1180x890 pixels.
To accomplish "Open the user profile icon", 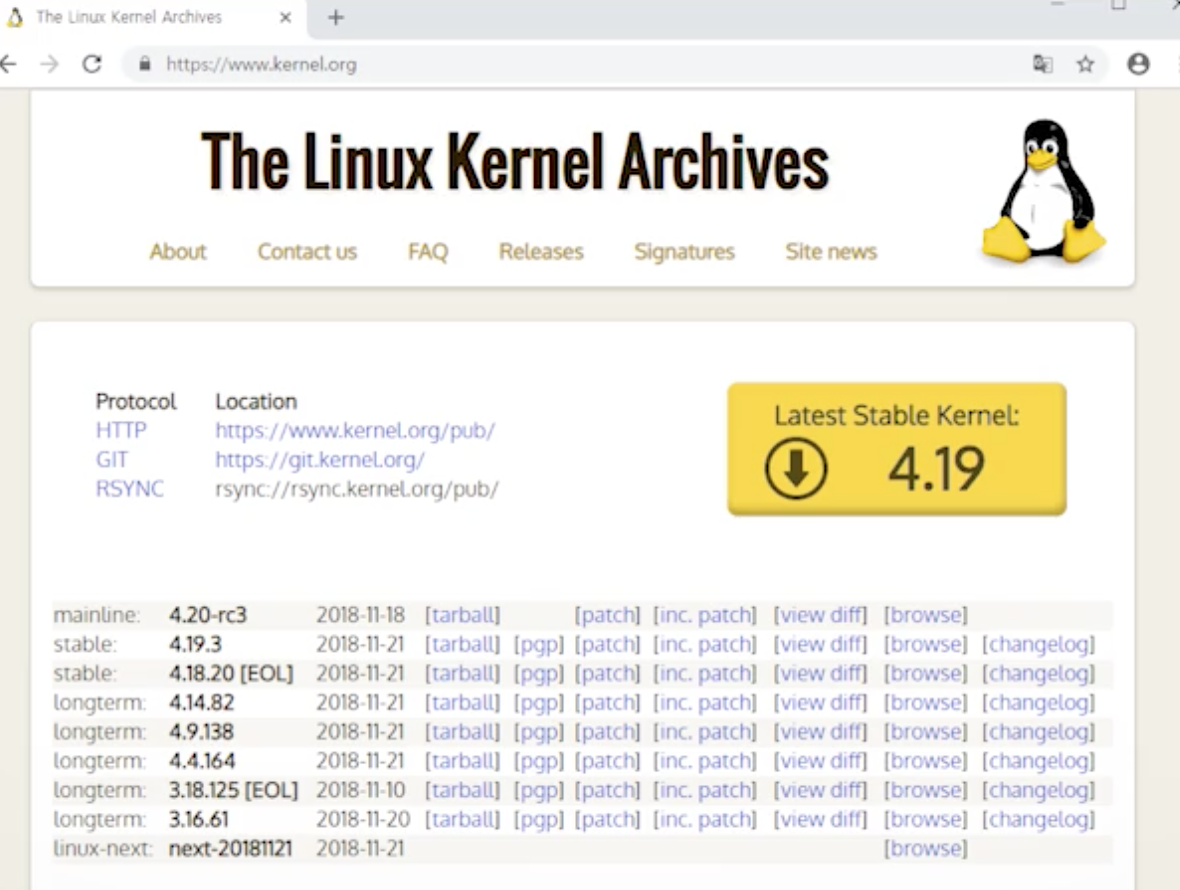I will pos(1139,65).
